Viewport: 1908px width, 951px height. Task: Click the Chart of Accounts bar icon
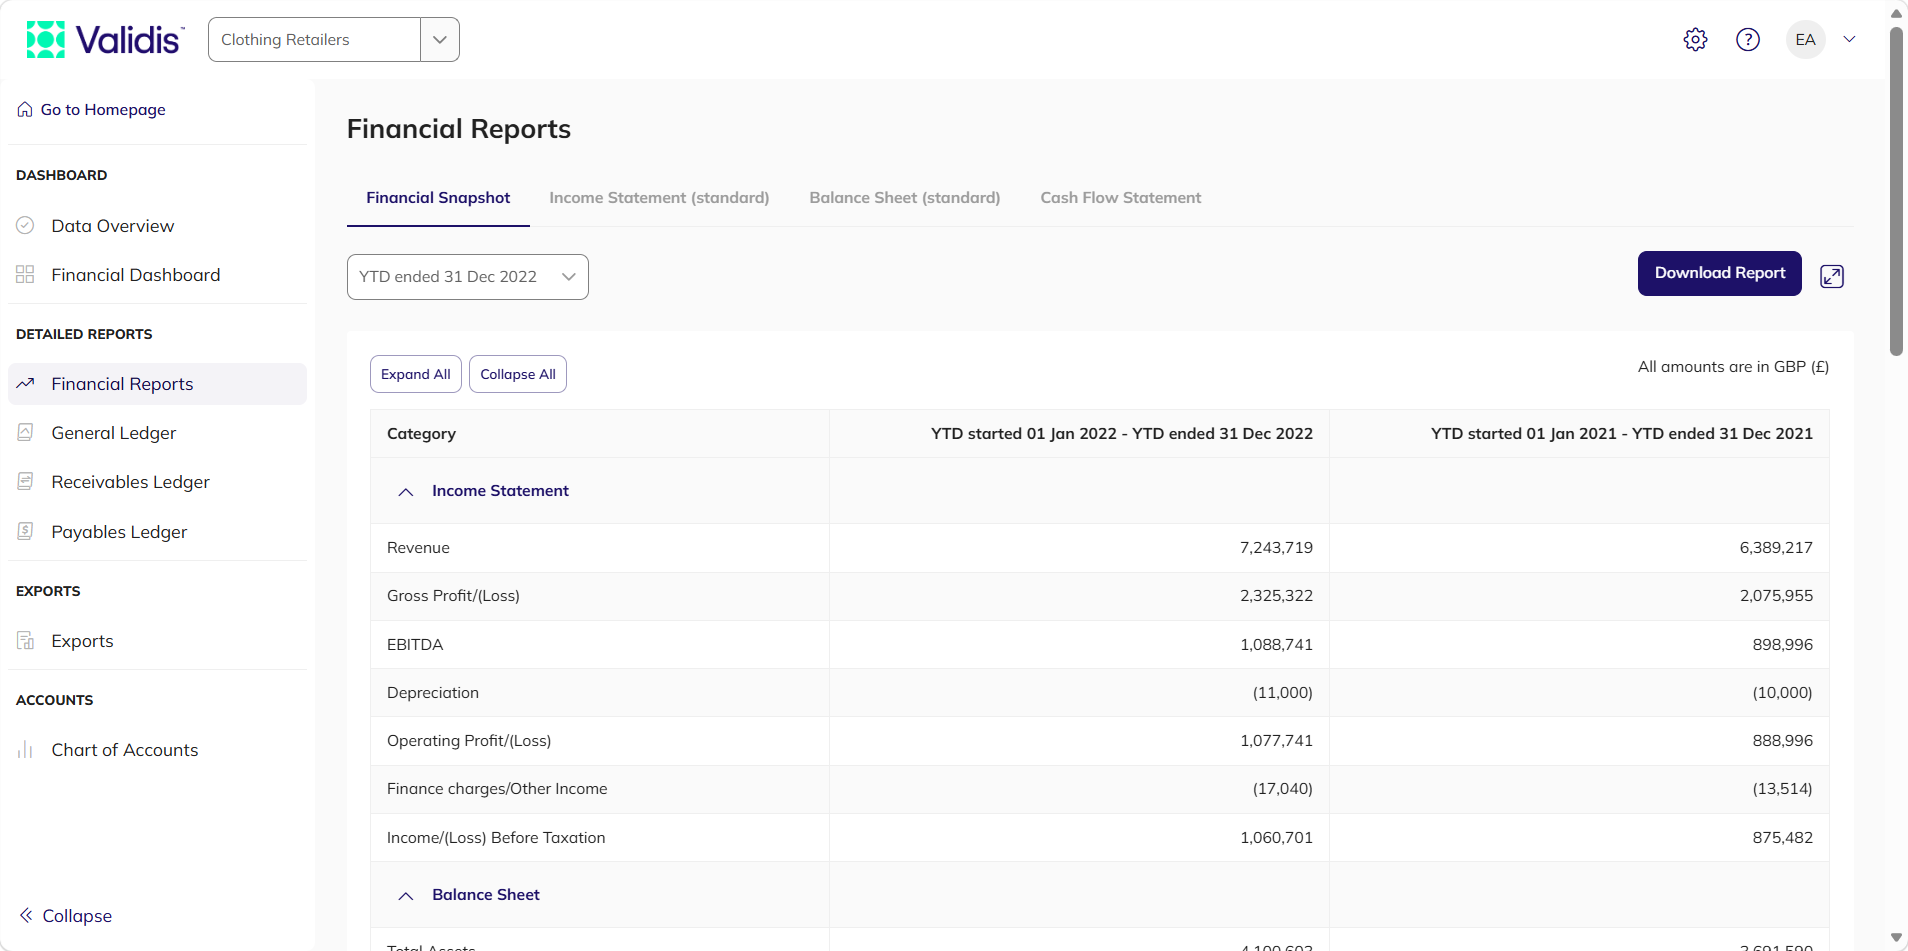pos(25,750)
